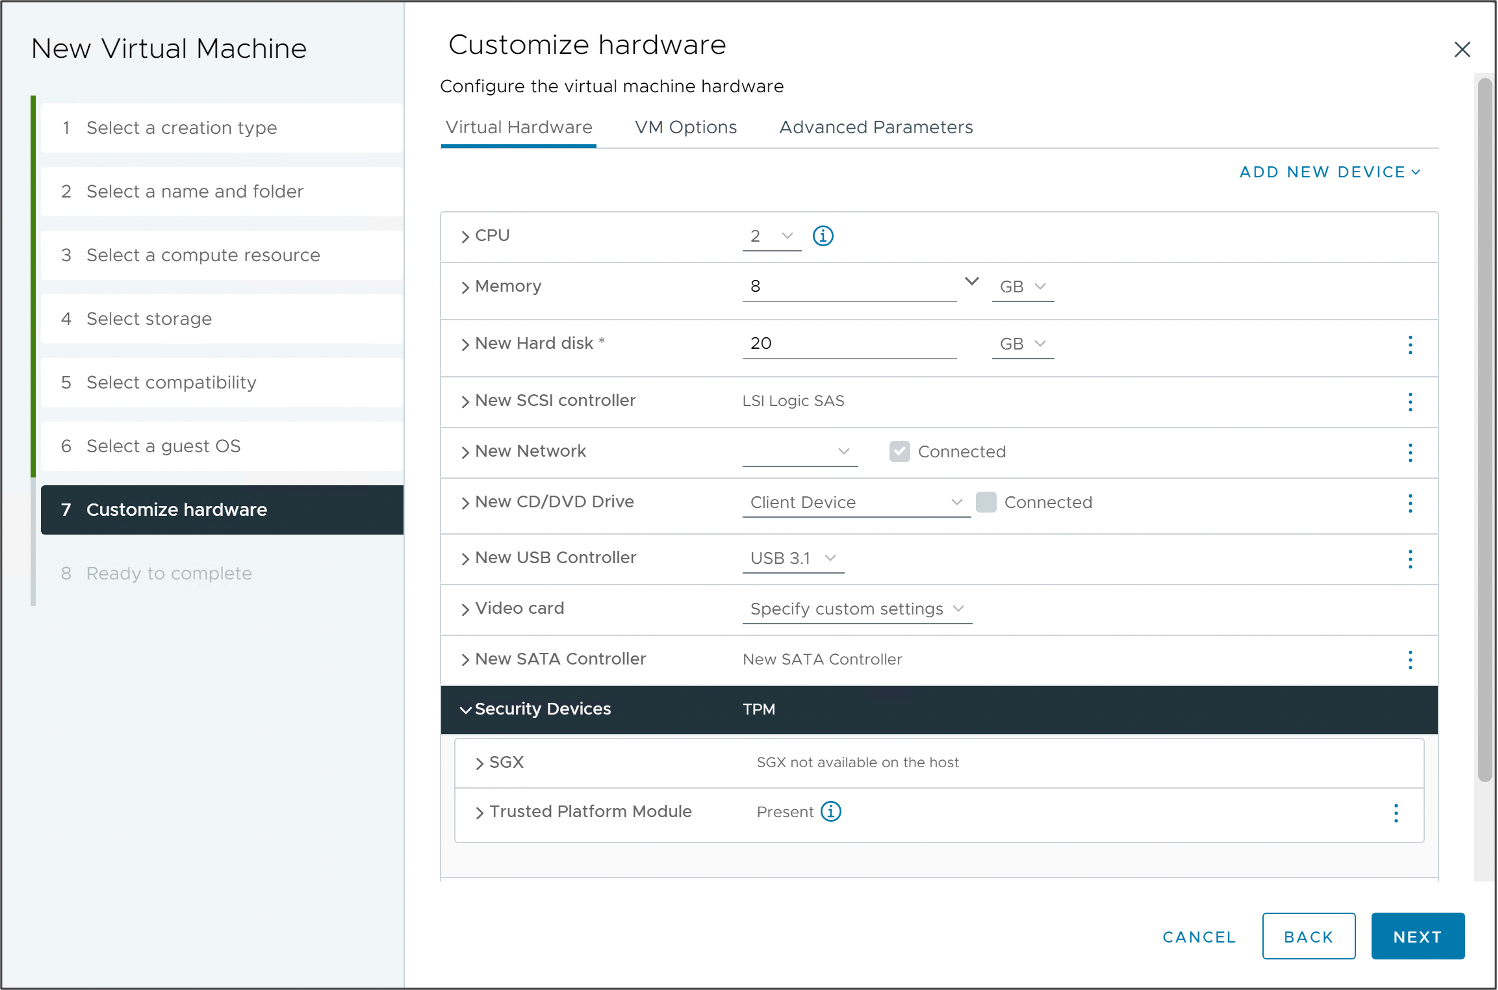Click the CANCEL button
The width and height of the screenshot is (1498, 990).
coord(1199,937)
